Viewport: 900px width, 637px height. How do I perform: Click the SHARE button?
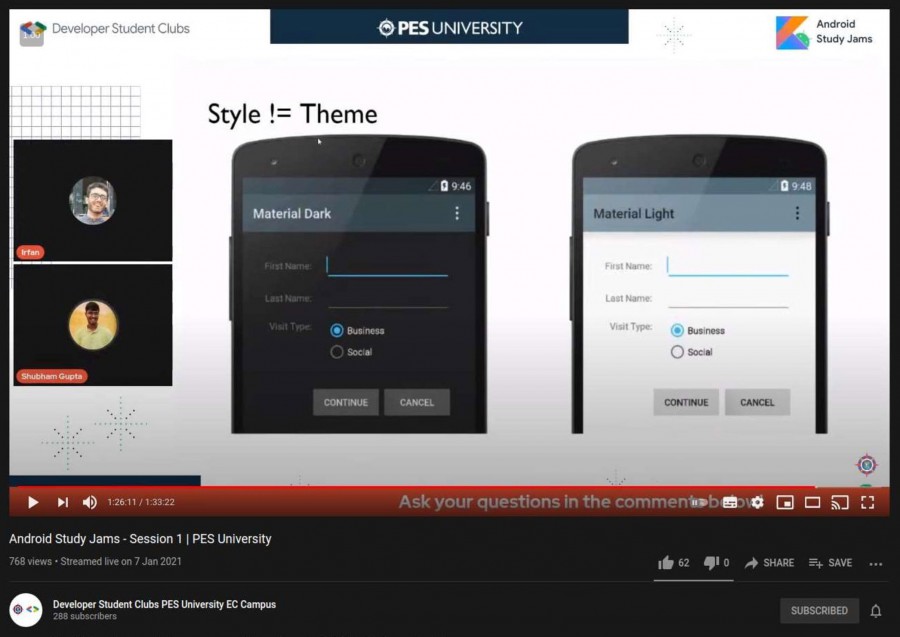pyautogui.click(x=769, y=563)
